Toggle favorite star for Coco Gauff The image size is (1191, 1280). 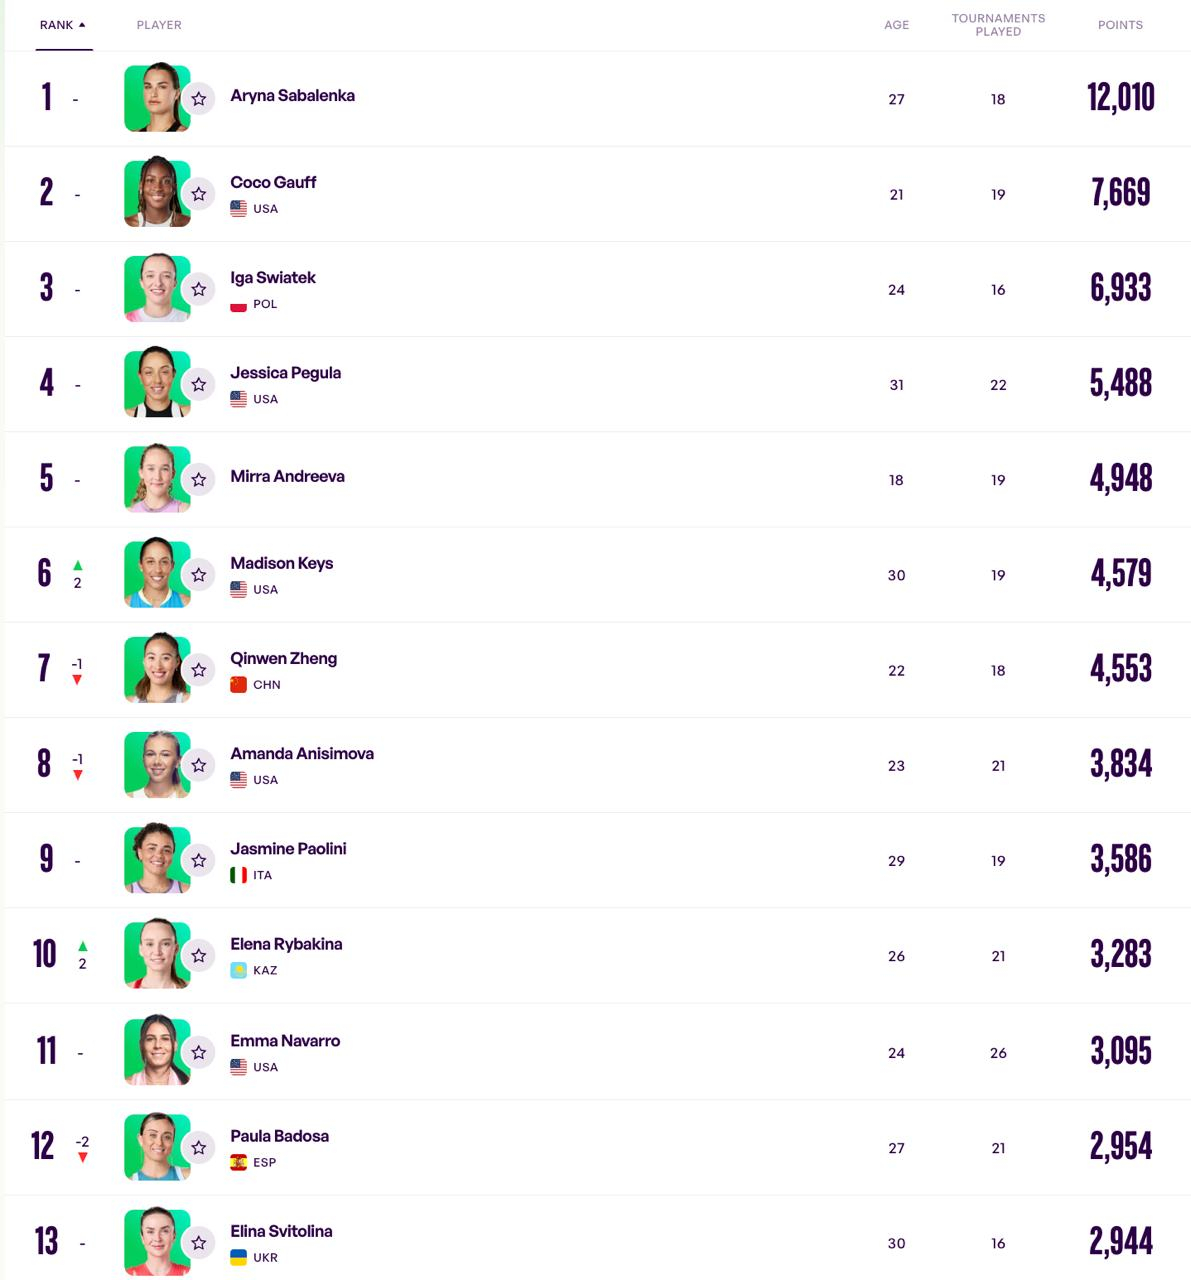199,194
